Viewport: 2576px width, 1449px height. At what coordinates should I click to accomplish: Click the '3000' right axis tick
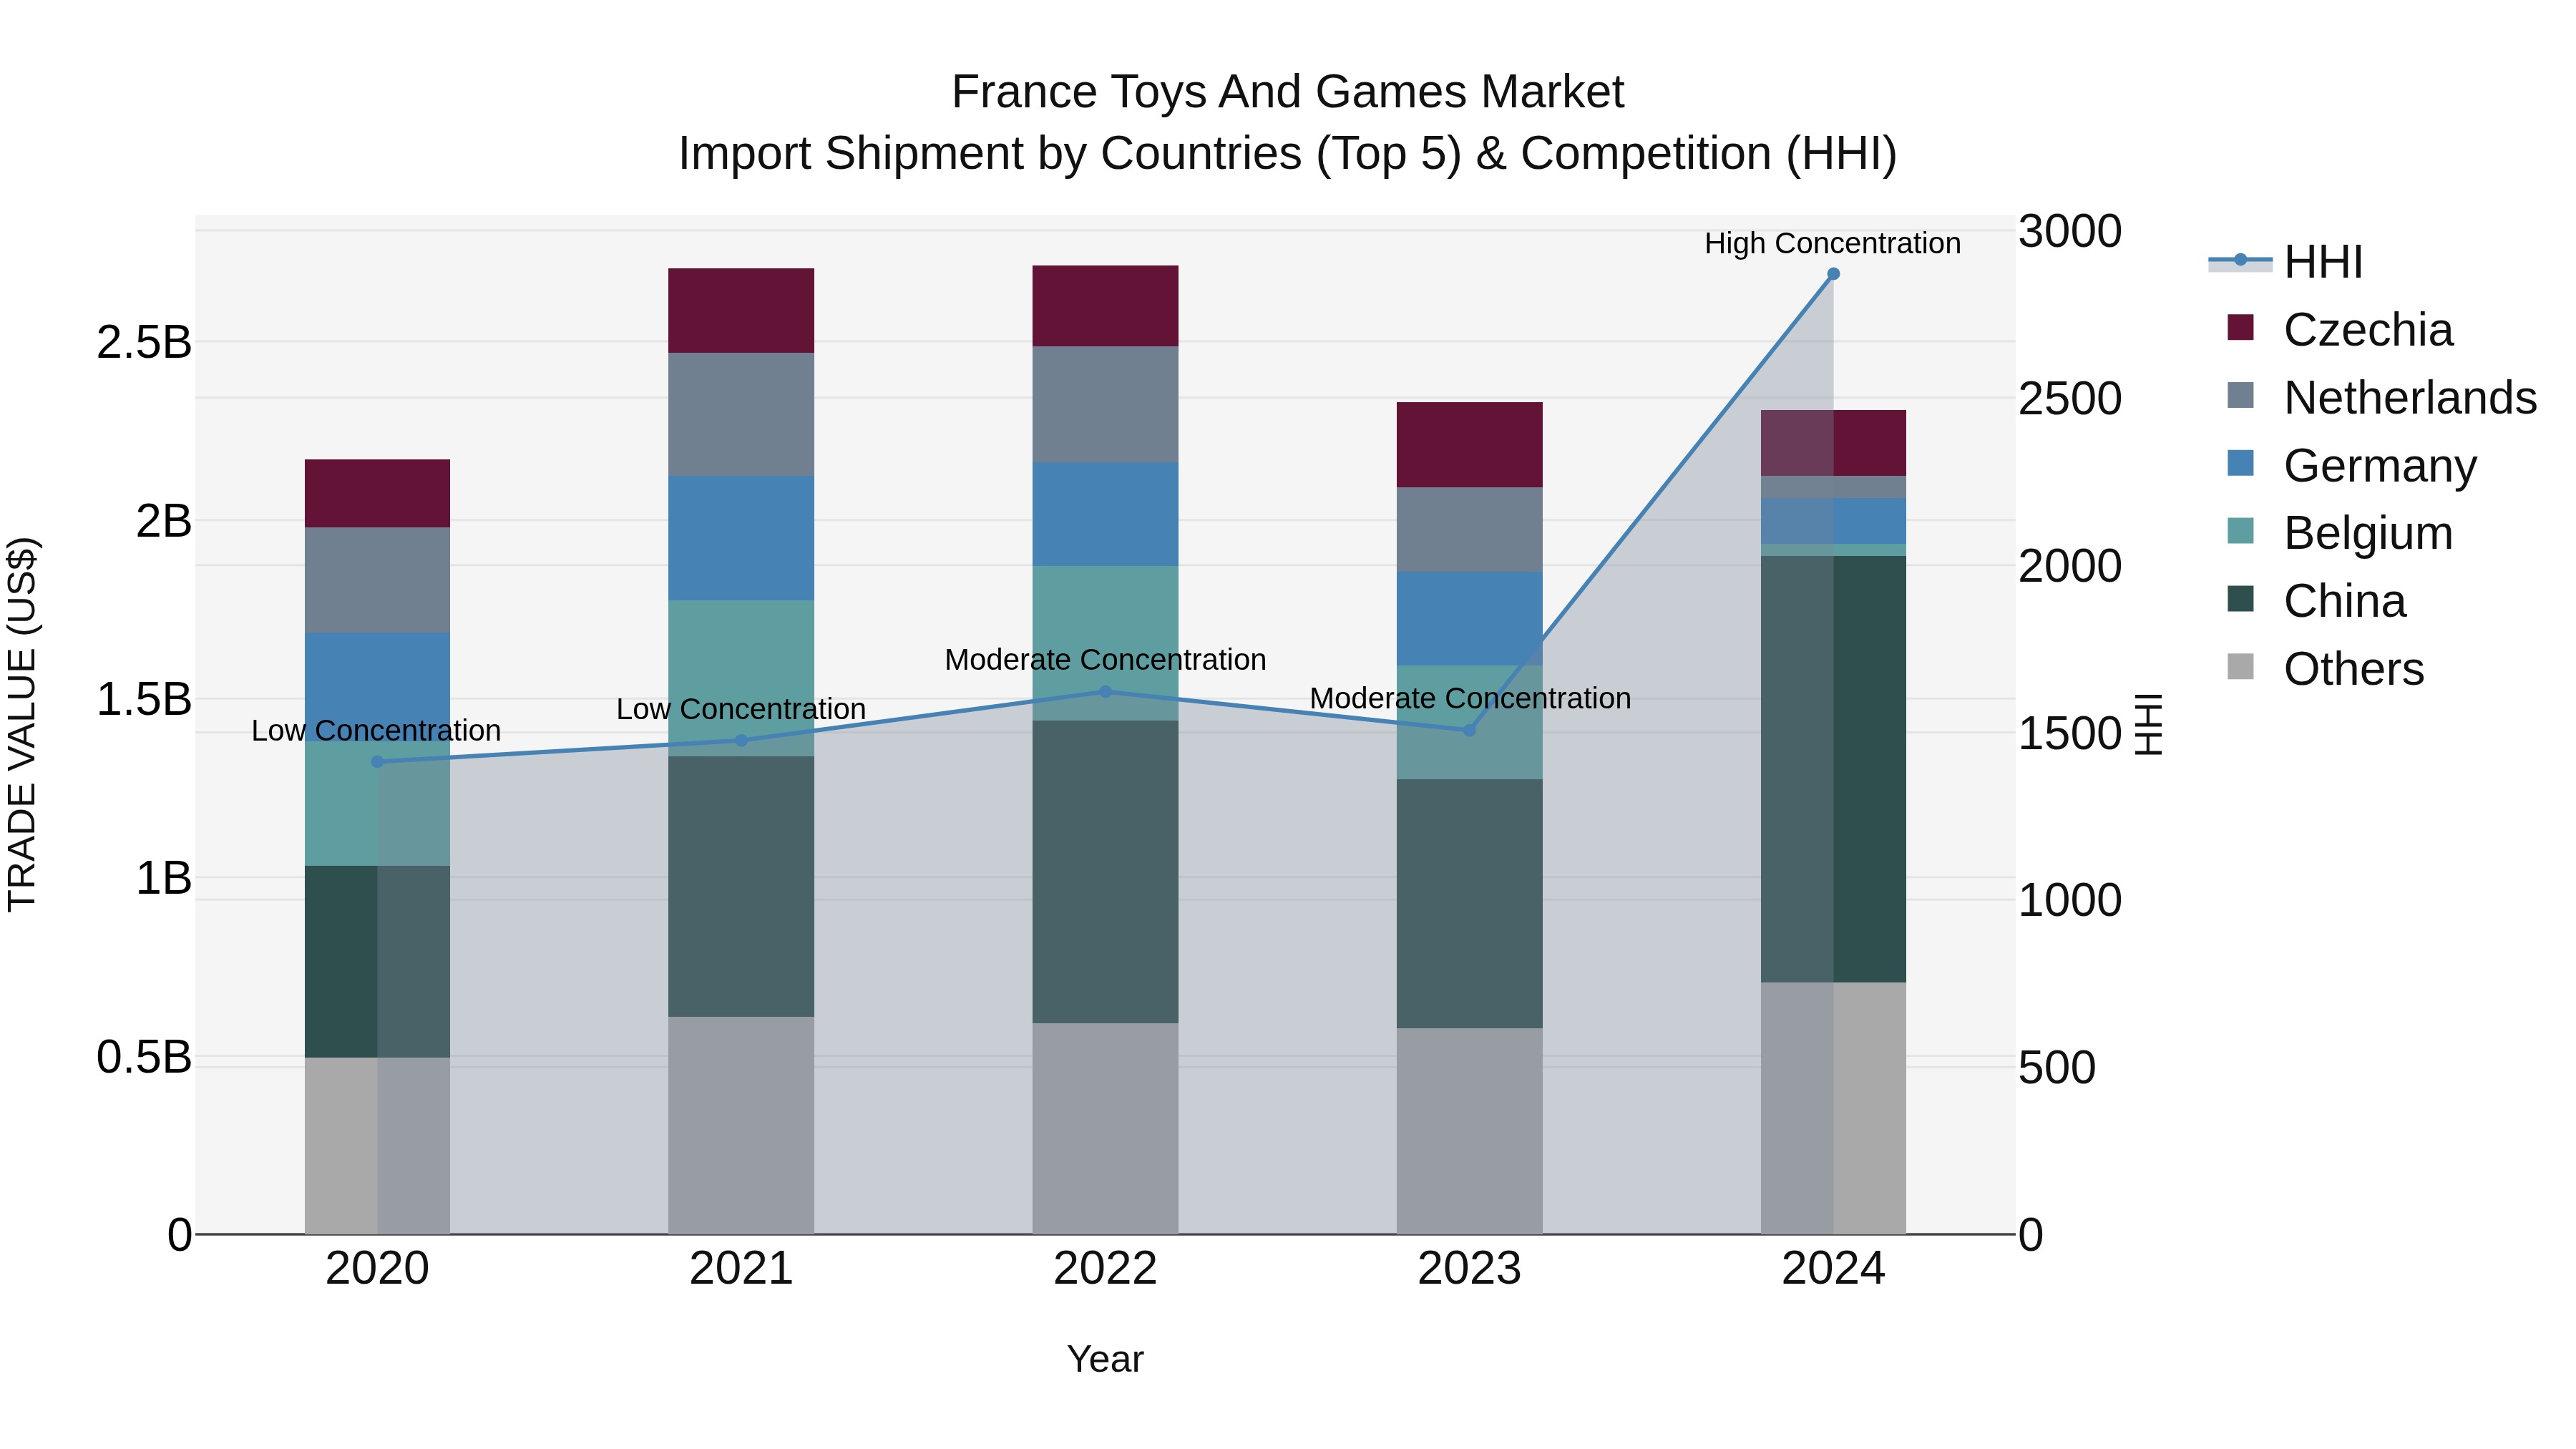(x=2070, y=231)
